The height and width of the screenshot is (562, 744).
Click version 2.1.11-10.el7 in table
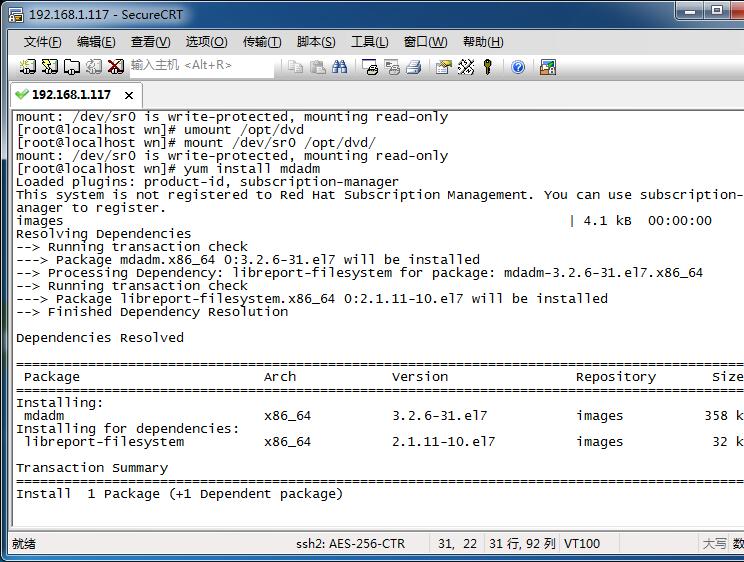[x=444, y=442]
